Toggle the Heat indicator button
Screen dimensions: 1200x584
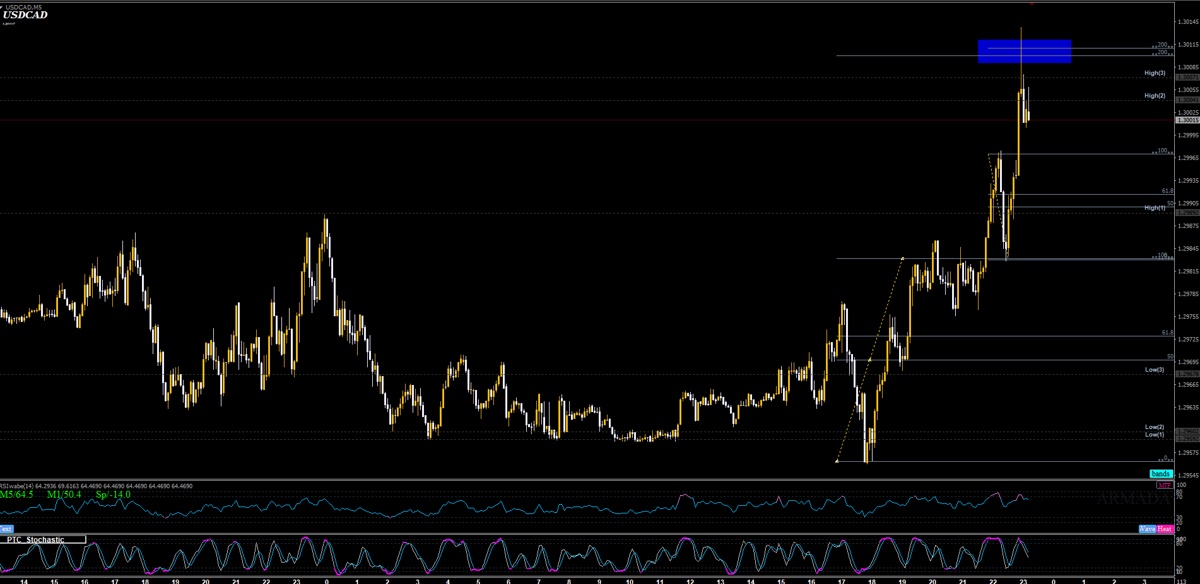[1165, 529]
